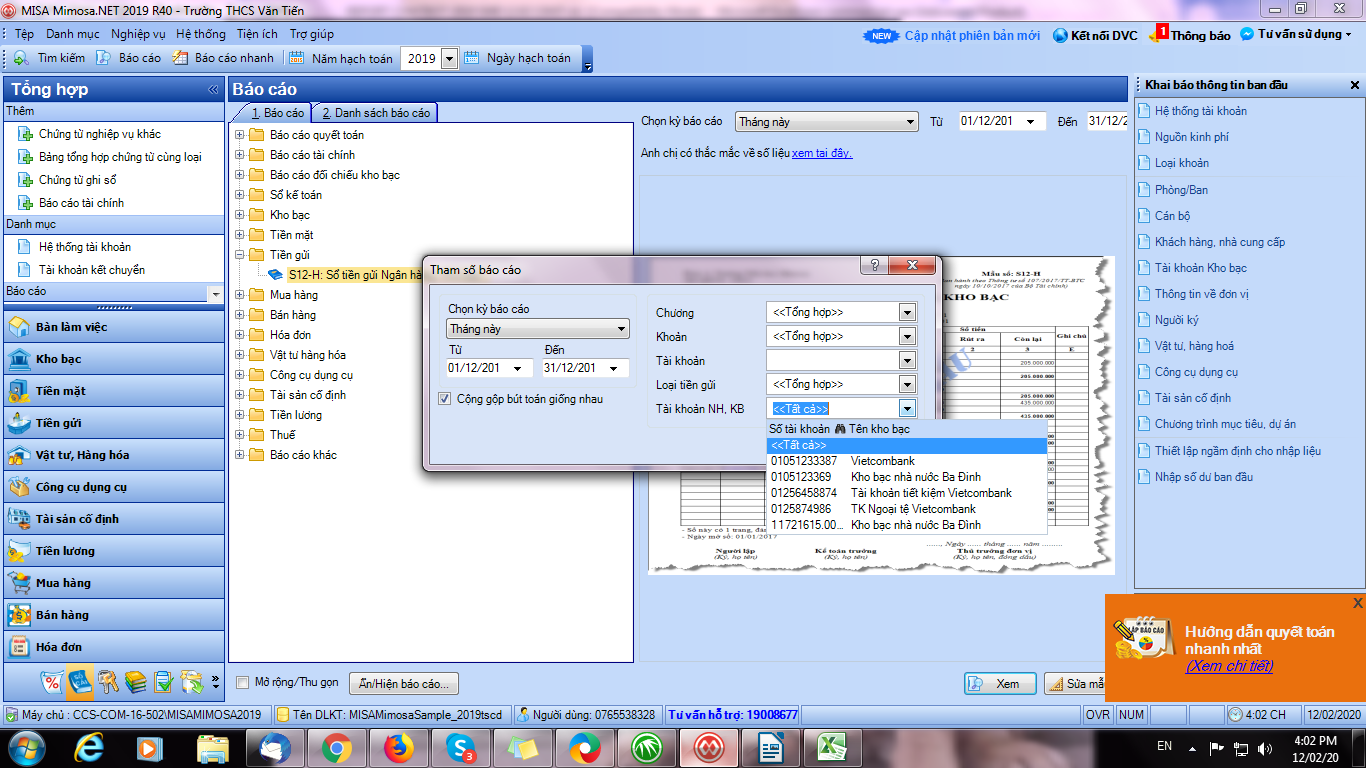Image resolution: width=1366 pixels, height=768 pixels.
Task: Open Hệ thống tài khoản in right panel
Action: tap(1201, 111)
